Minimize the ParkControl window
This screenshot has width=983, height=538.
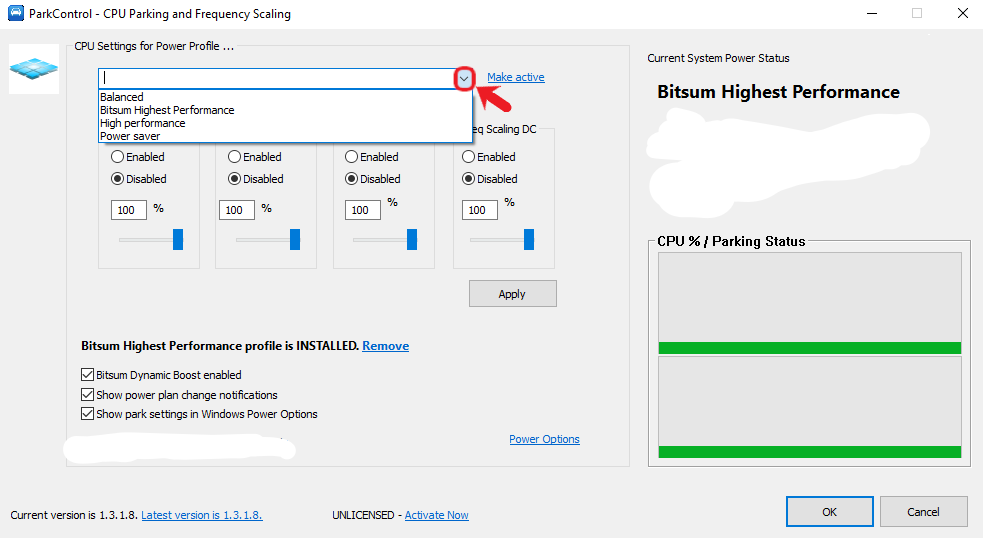[871, 13]
